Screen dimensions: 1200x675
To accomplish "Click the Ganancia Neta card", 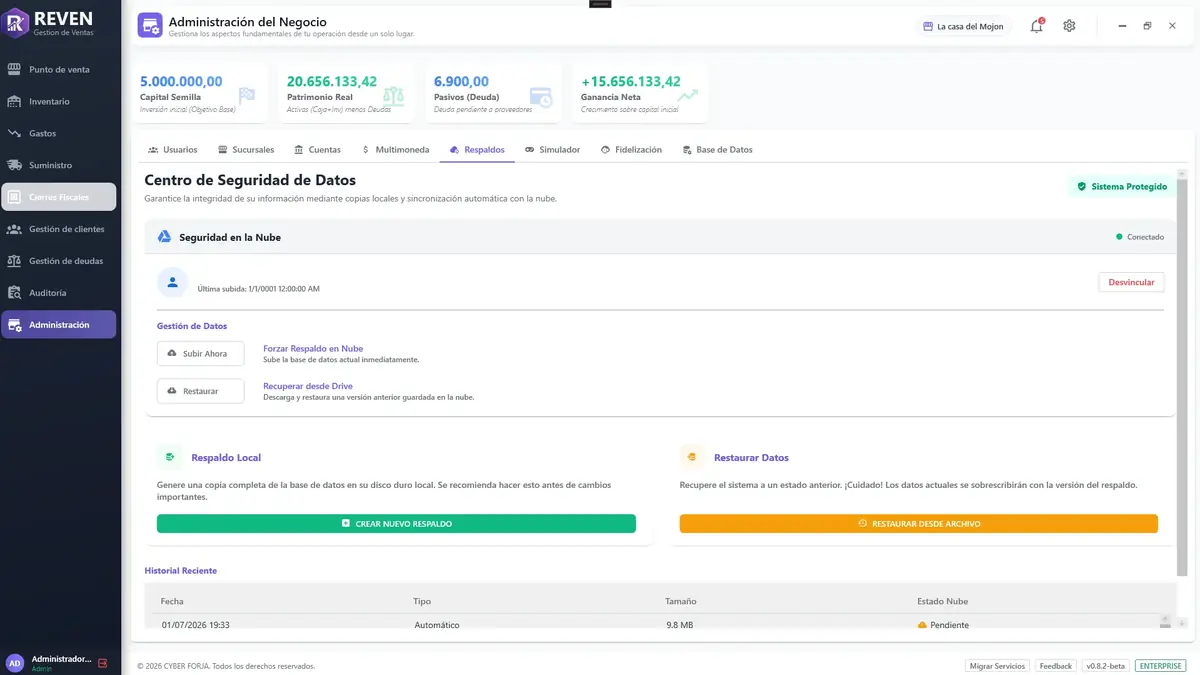I will tap(641, 93).
